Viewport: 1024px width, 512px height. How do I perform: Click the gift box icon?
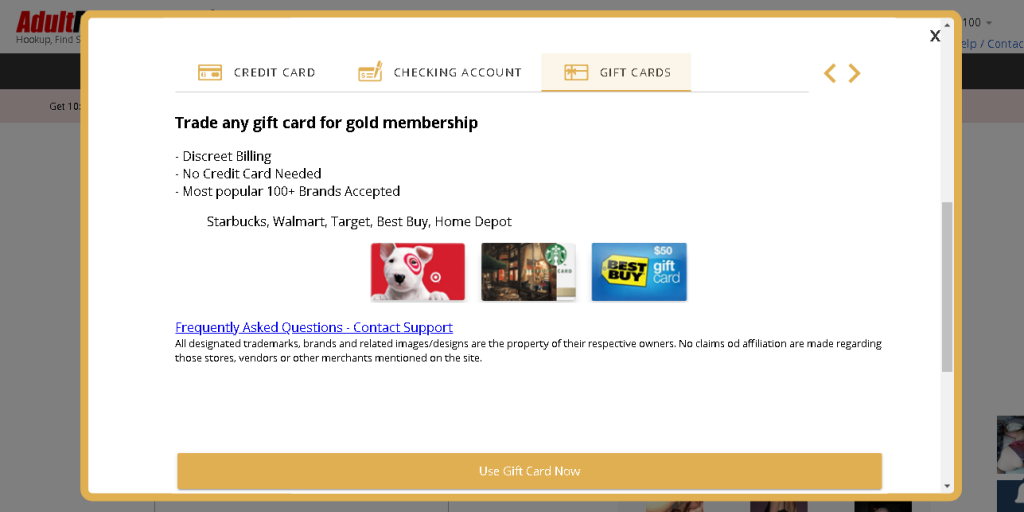coord(576,72)
